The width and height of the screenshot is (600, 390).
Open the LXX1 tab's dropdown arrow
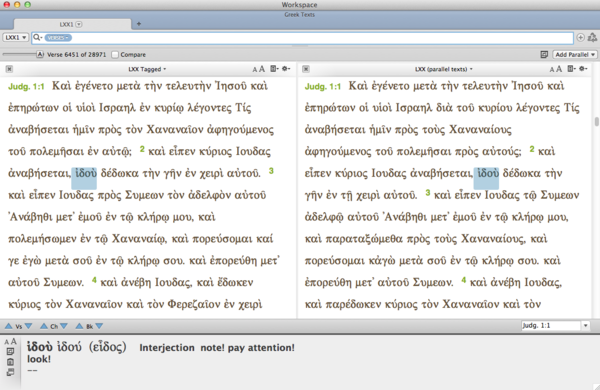click(79, 24)
